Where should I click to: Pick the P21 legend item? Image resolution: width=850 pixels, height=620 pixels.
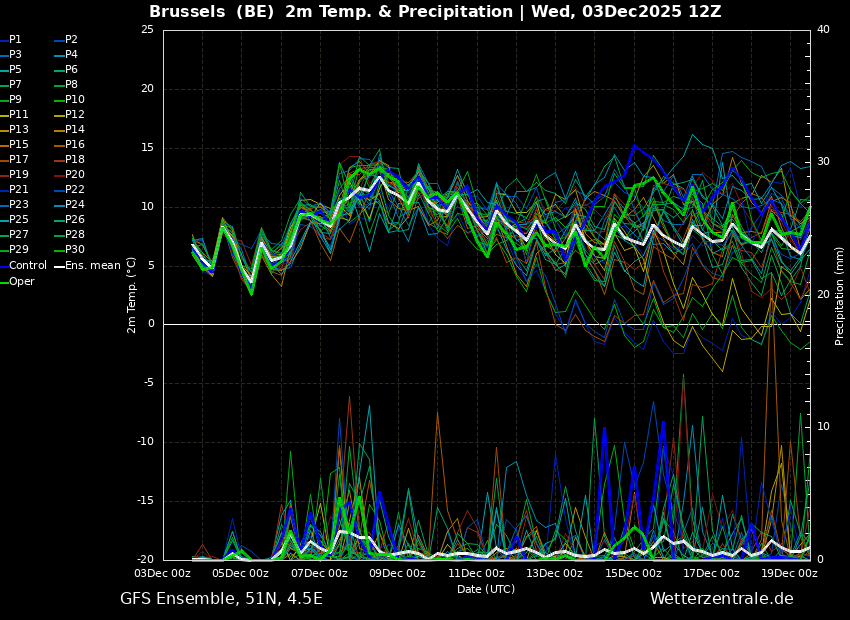(14, 190)
